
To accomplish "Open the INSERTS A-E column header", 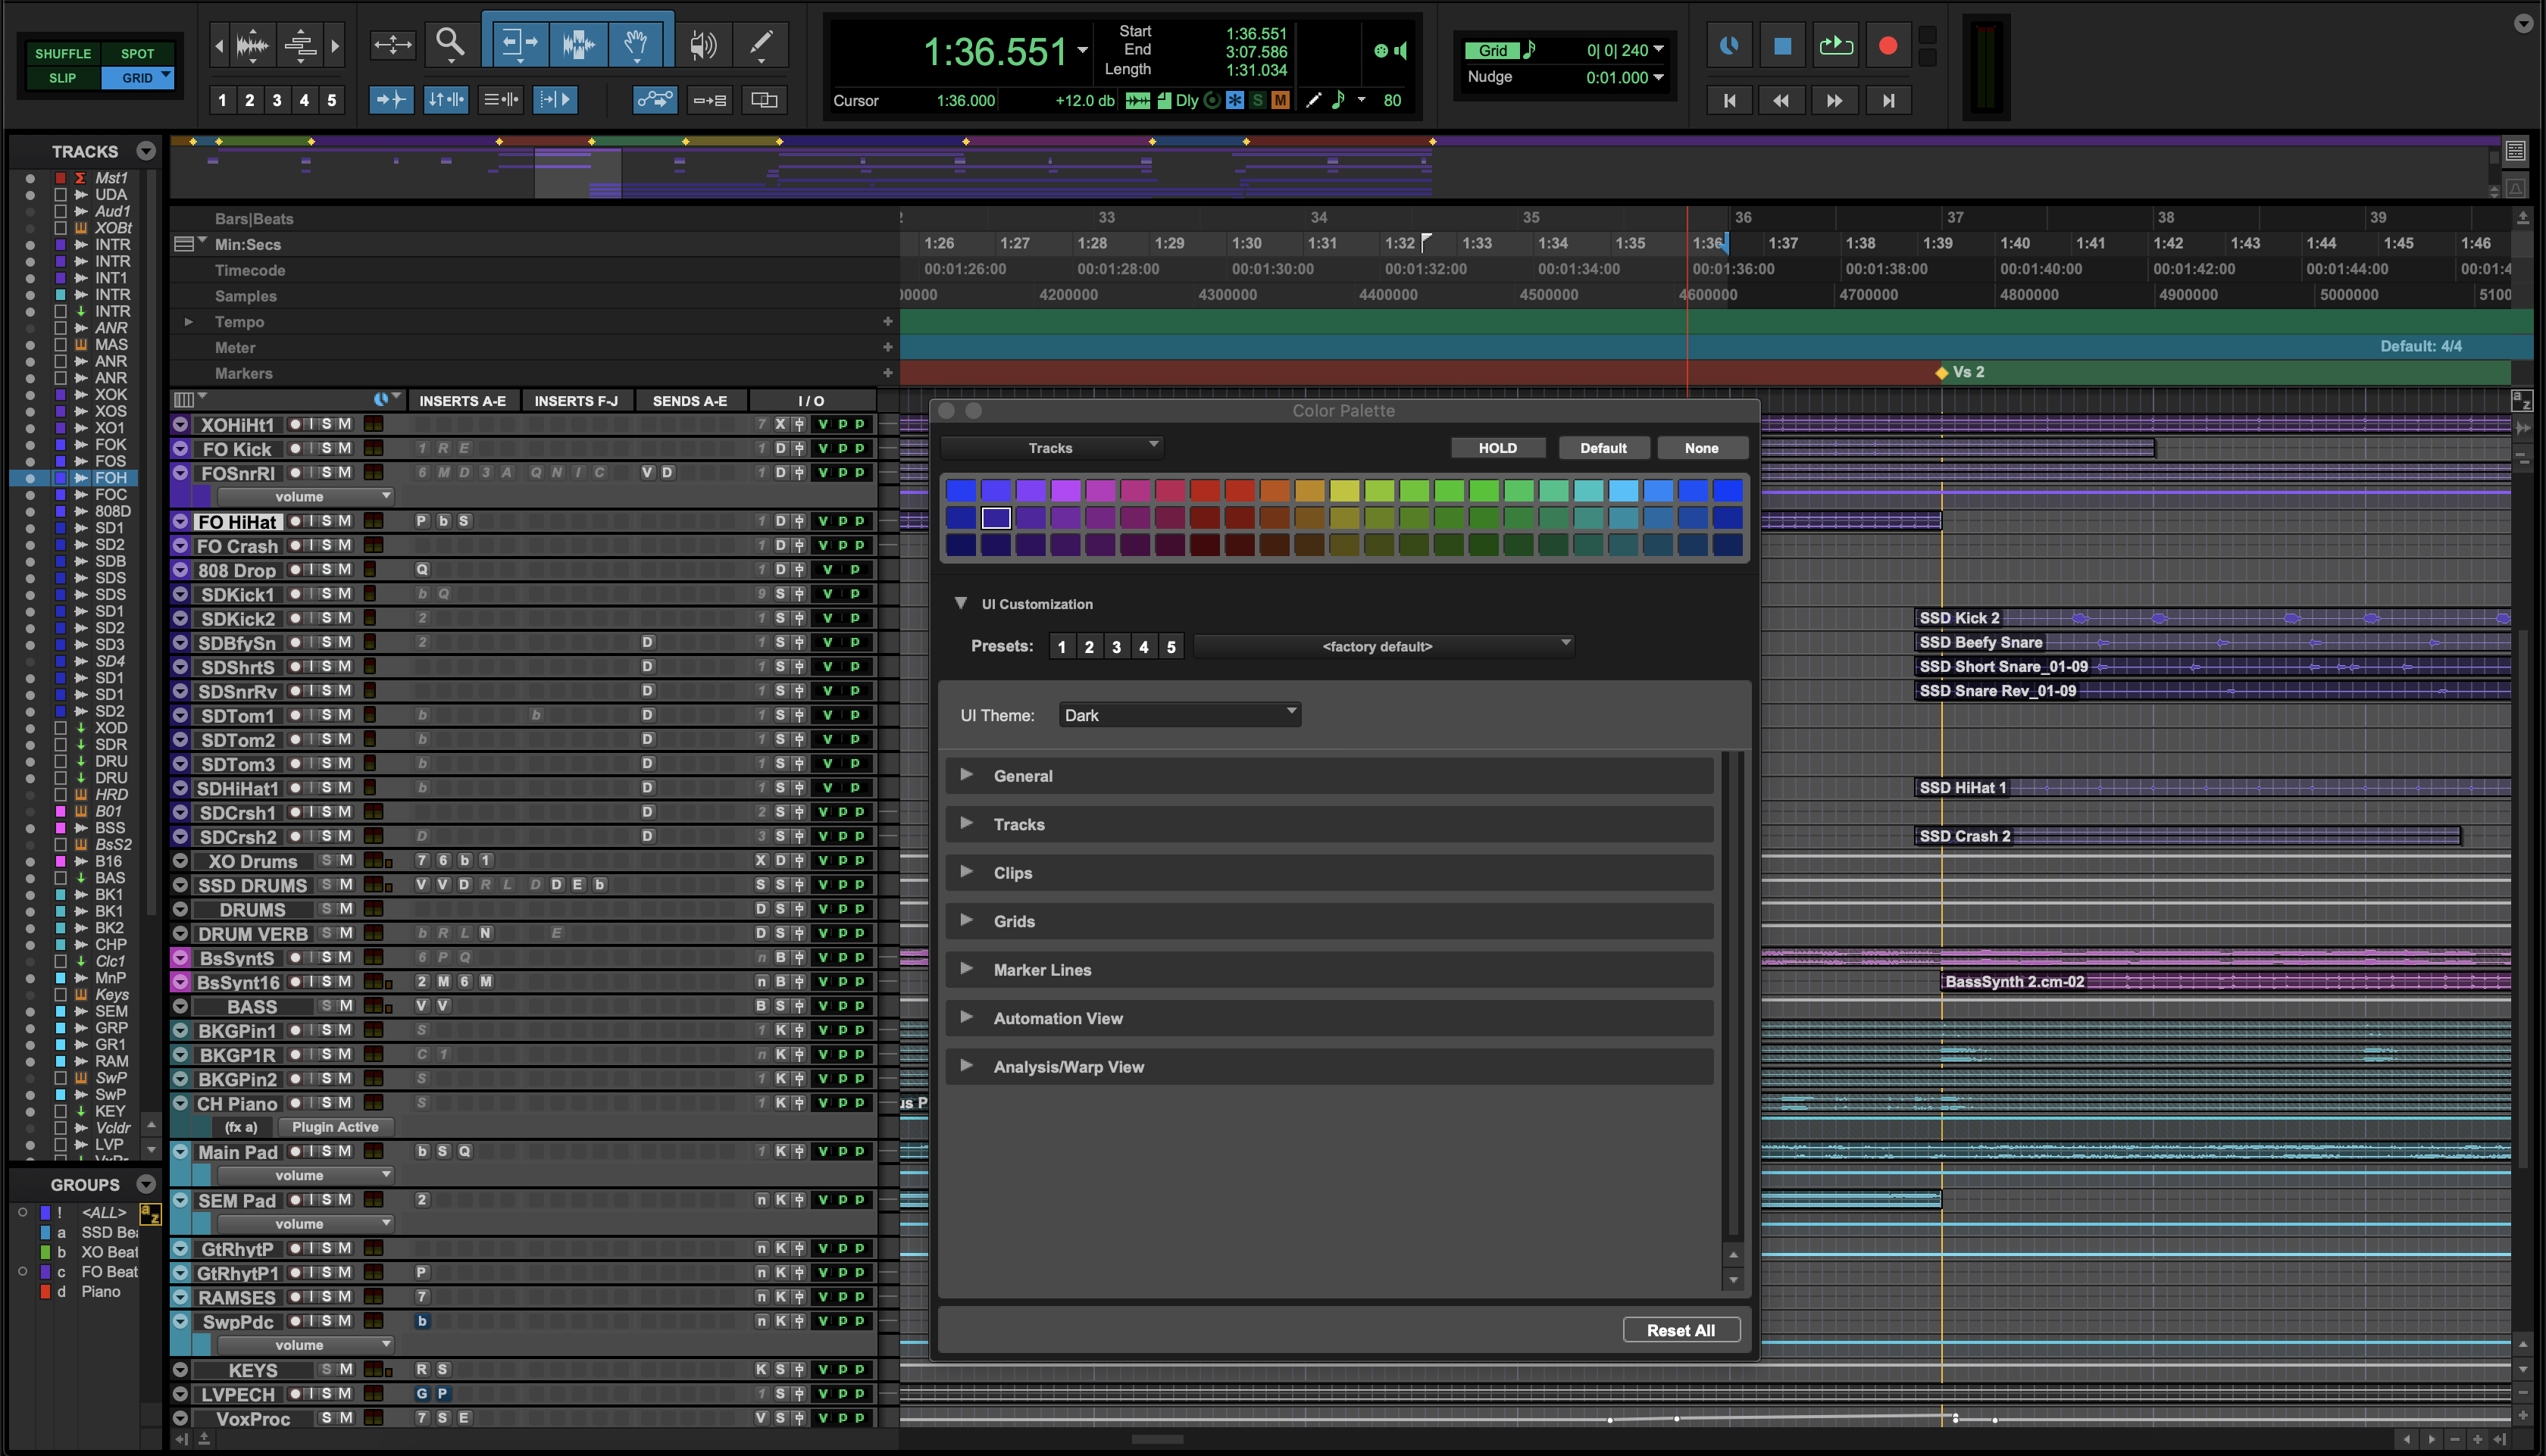I will pos(462,401).
